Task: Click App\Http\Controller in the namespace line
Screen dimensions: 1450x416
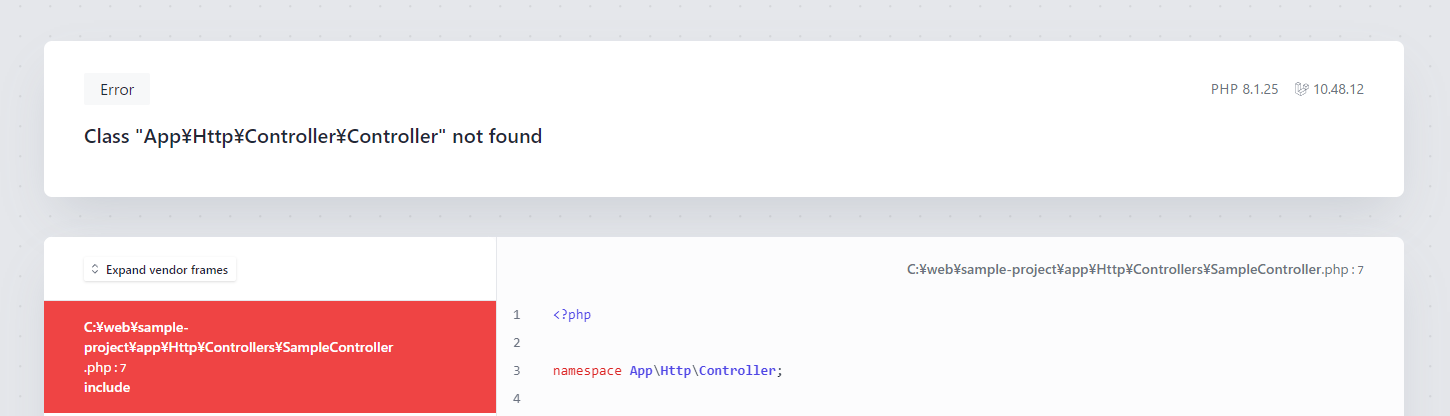Action: tap(702, 371)
